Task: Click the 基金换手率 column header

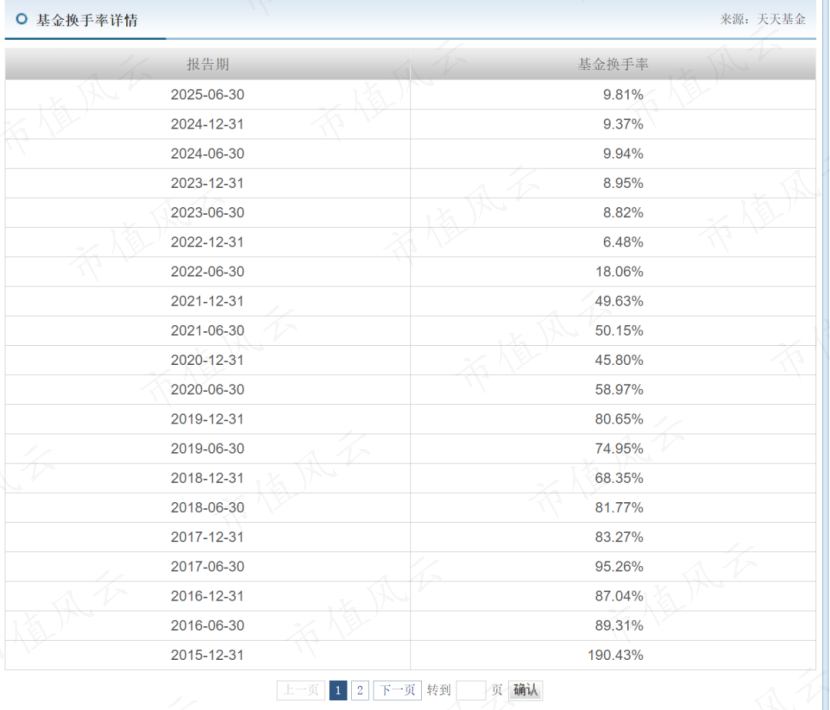Action: click(613, 64)
